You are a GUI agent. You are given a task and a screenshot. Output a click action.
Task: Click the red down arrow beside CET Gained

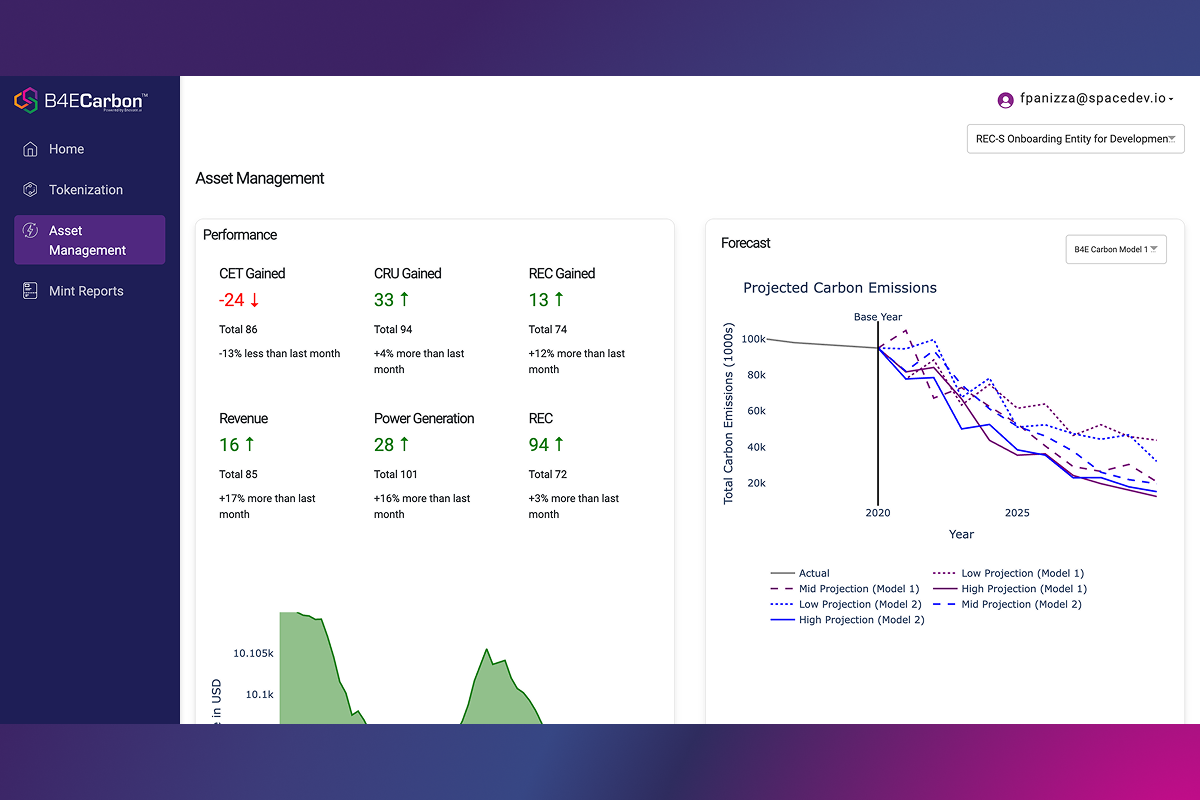(x=255, y=300)
